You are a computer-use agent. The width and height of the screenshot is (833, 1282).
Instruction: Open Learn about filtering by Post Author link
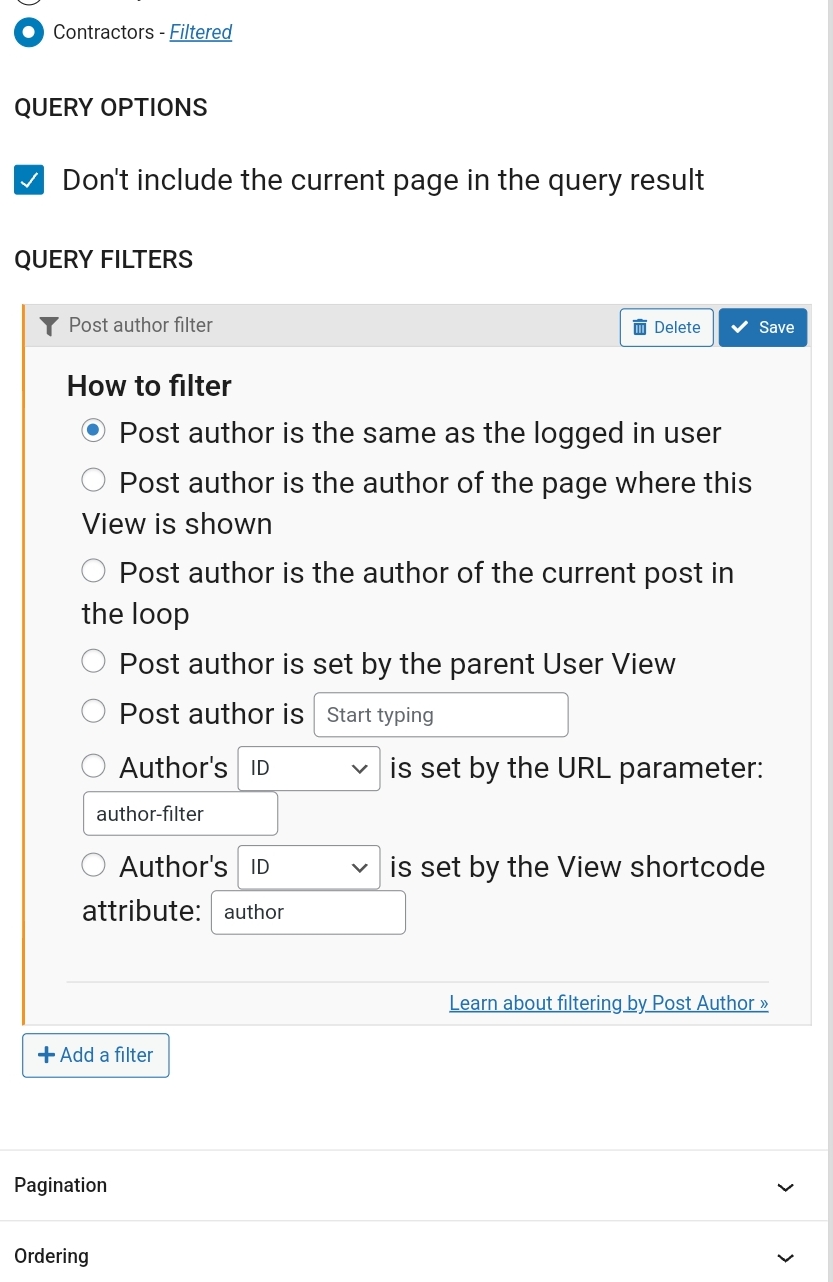click(609, 1003)
